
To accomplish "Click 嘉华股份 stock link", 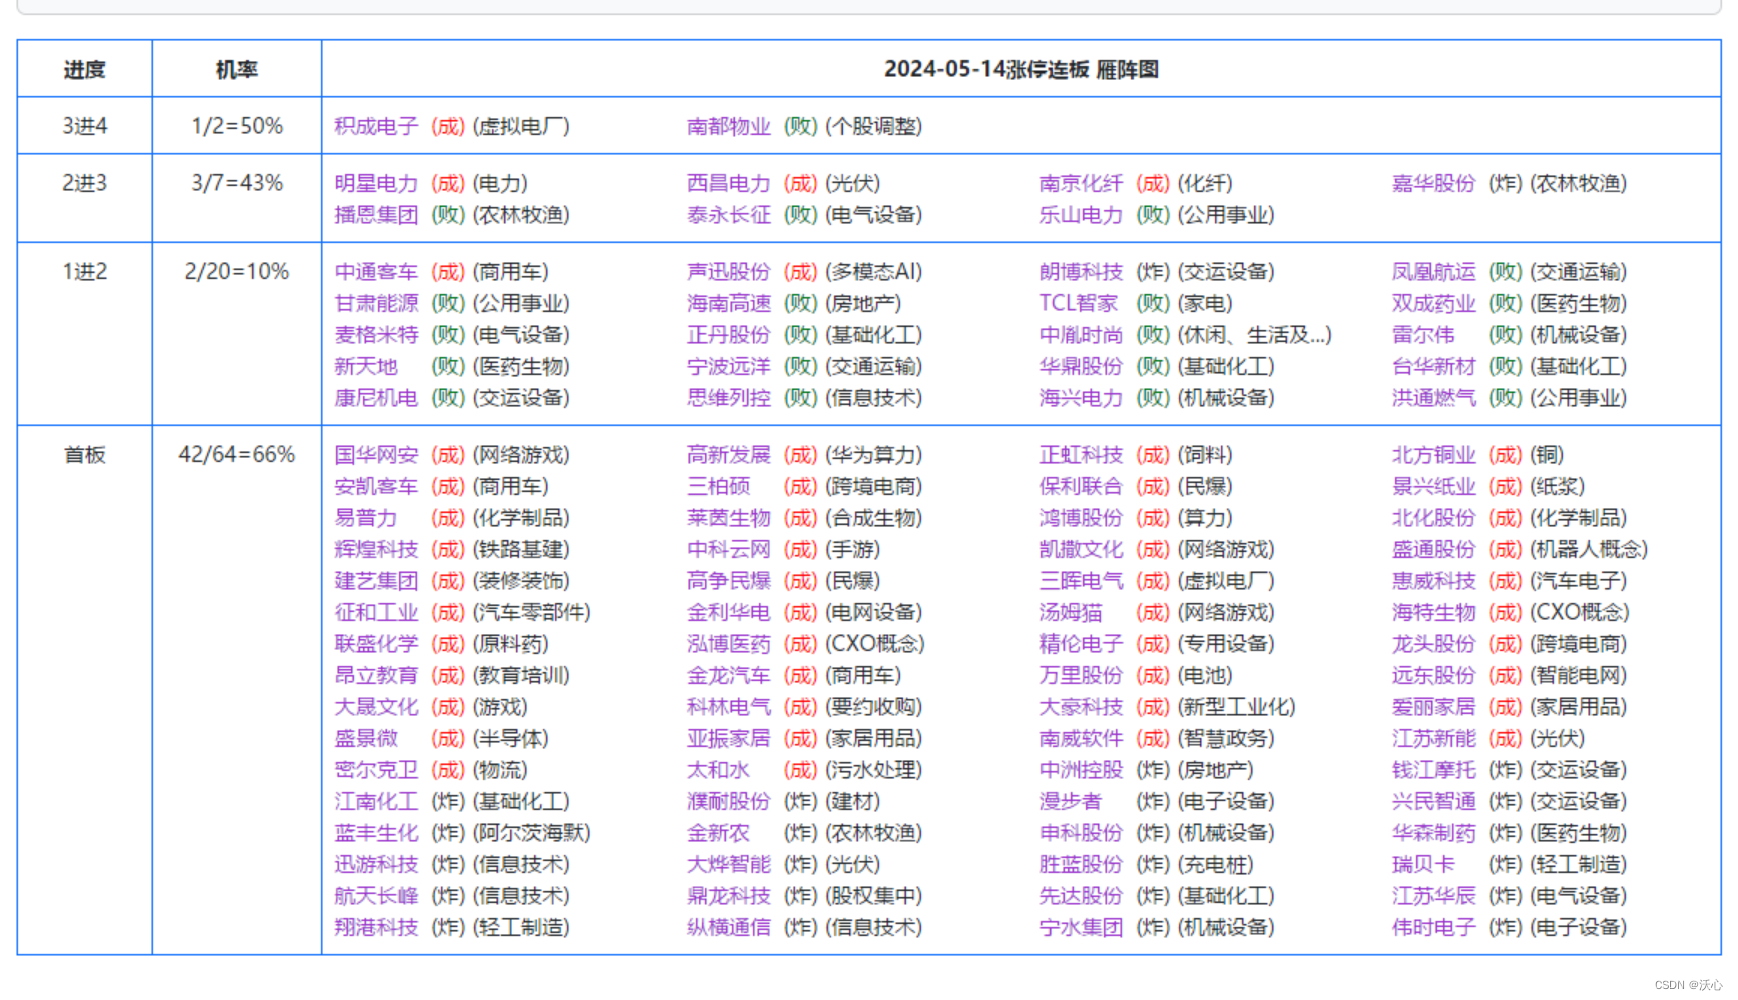I will coord(1434,183).
